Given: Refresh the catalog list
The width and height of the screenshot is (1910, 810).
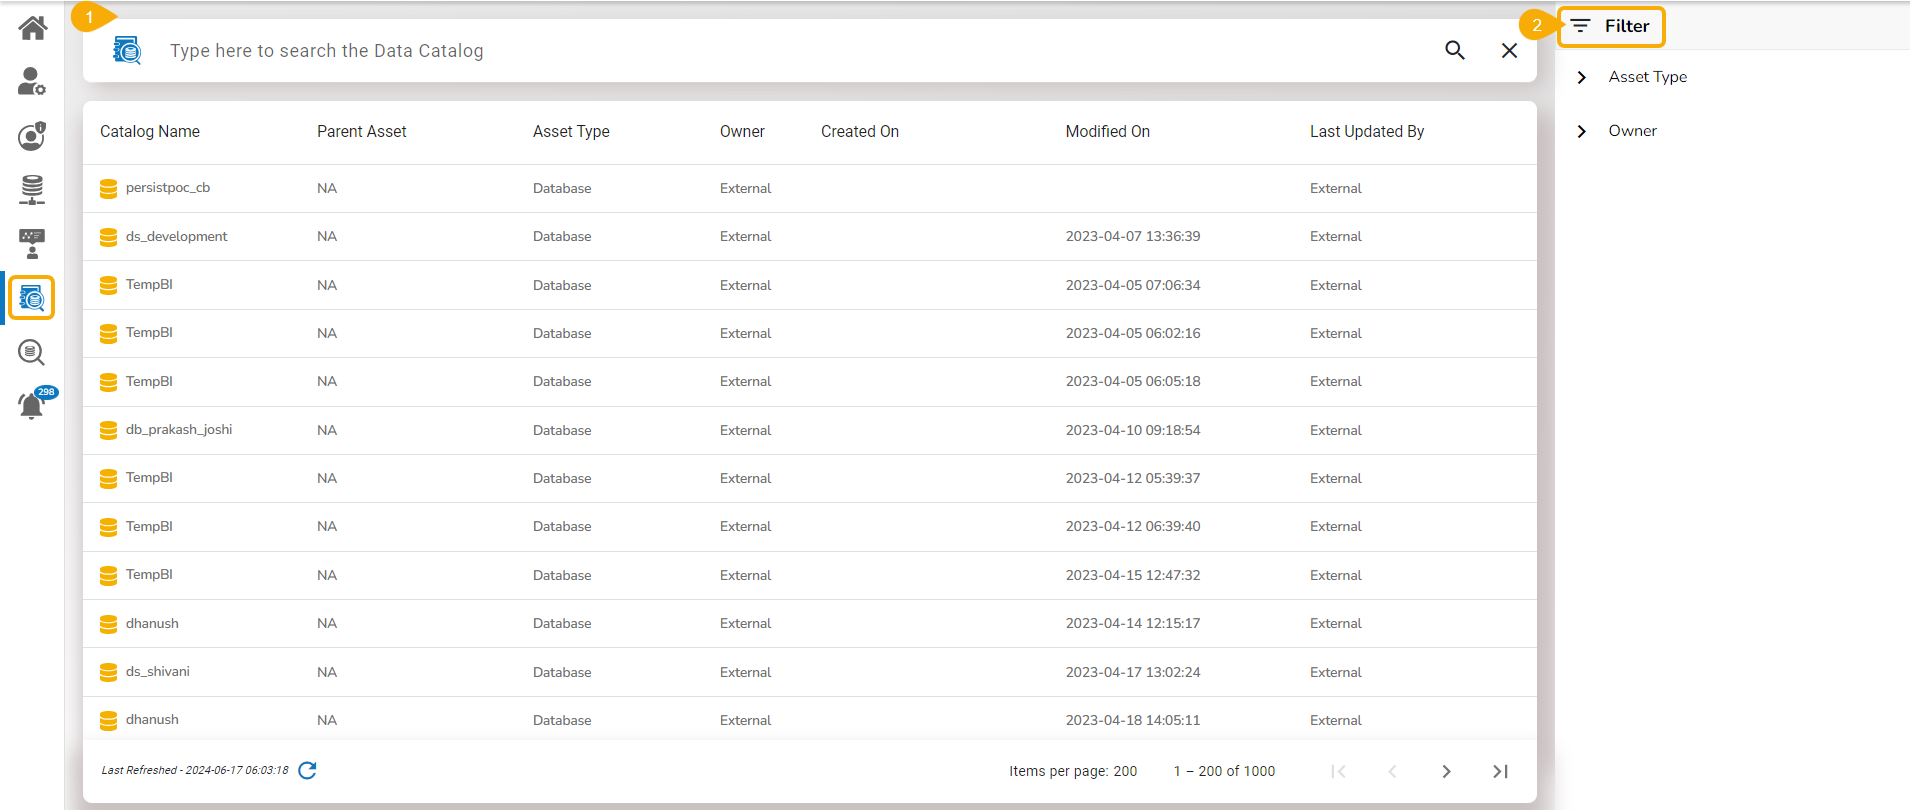Looking at the screenshot, I should (308, 770).
